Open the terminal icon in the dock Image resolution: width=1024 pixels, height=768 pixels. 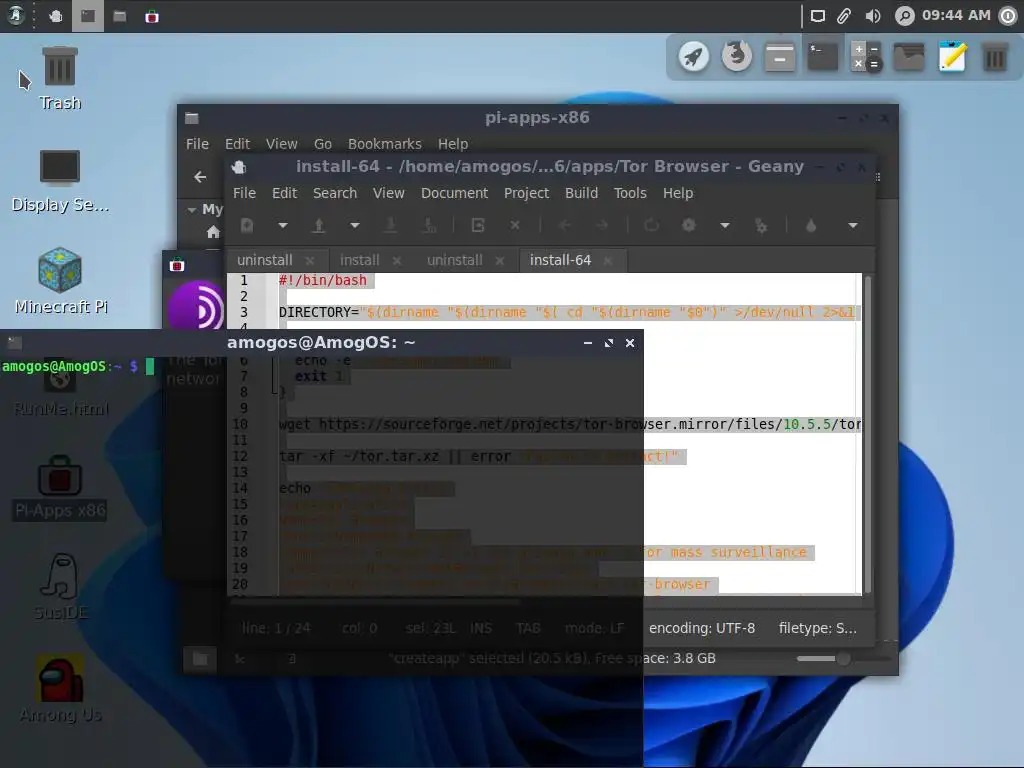pos(823,57)
